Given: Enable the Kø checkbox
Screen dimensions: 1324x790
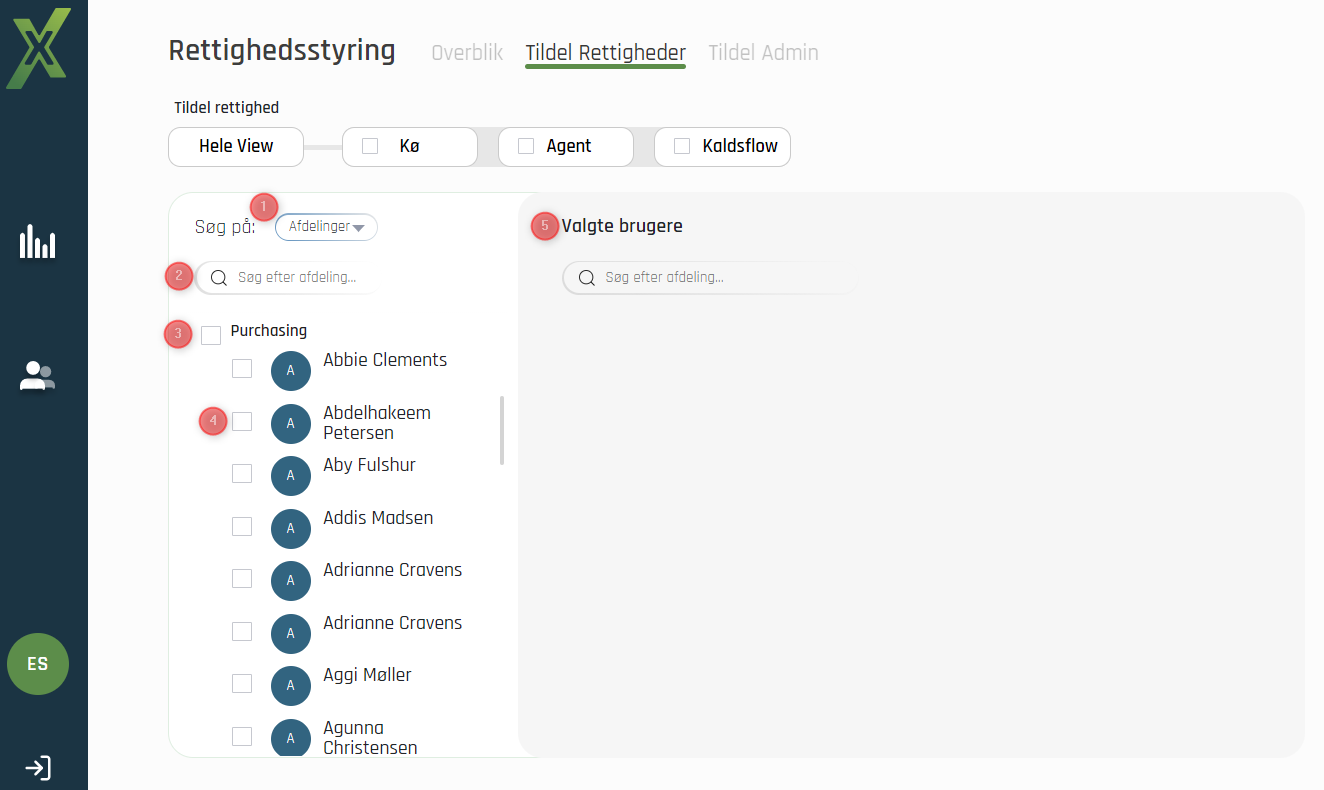Looking at the screenshot, I should (370, 146).
